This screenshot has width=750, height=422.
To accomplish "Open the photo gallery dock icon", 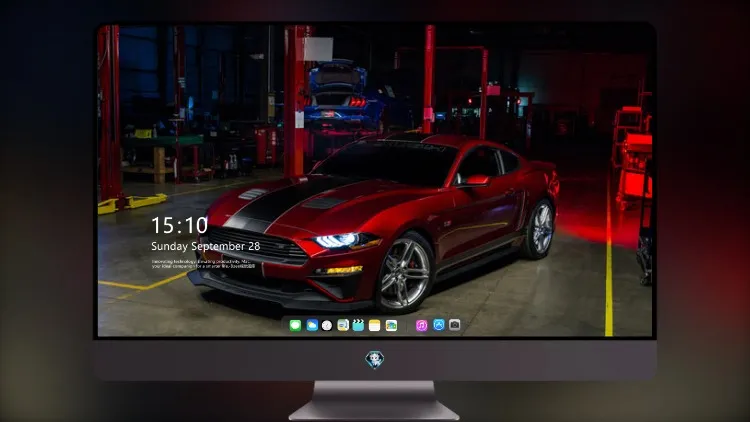I will (391, 325).
